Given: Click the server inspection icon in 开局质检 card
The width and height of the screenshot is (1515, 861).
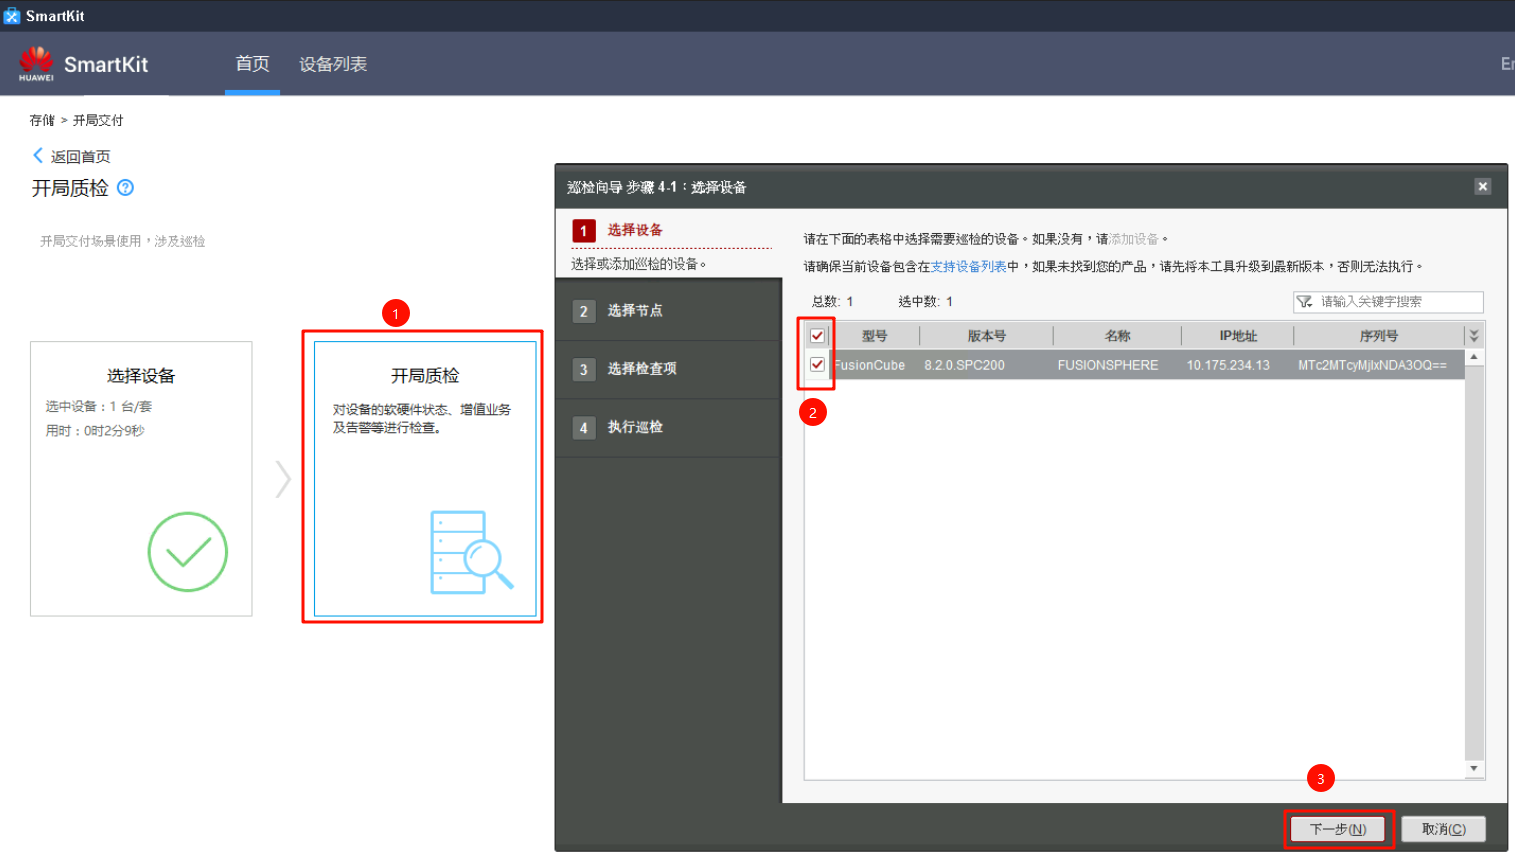Looking at the screenshot, I should click(470, 552).
